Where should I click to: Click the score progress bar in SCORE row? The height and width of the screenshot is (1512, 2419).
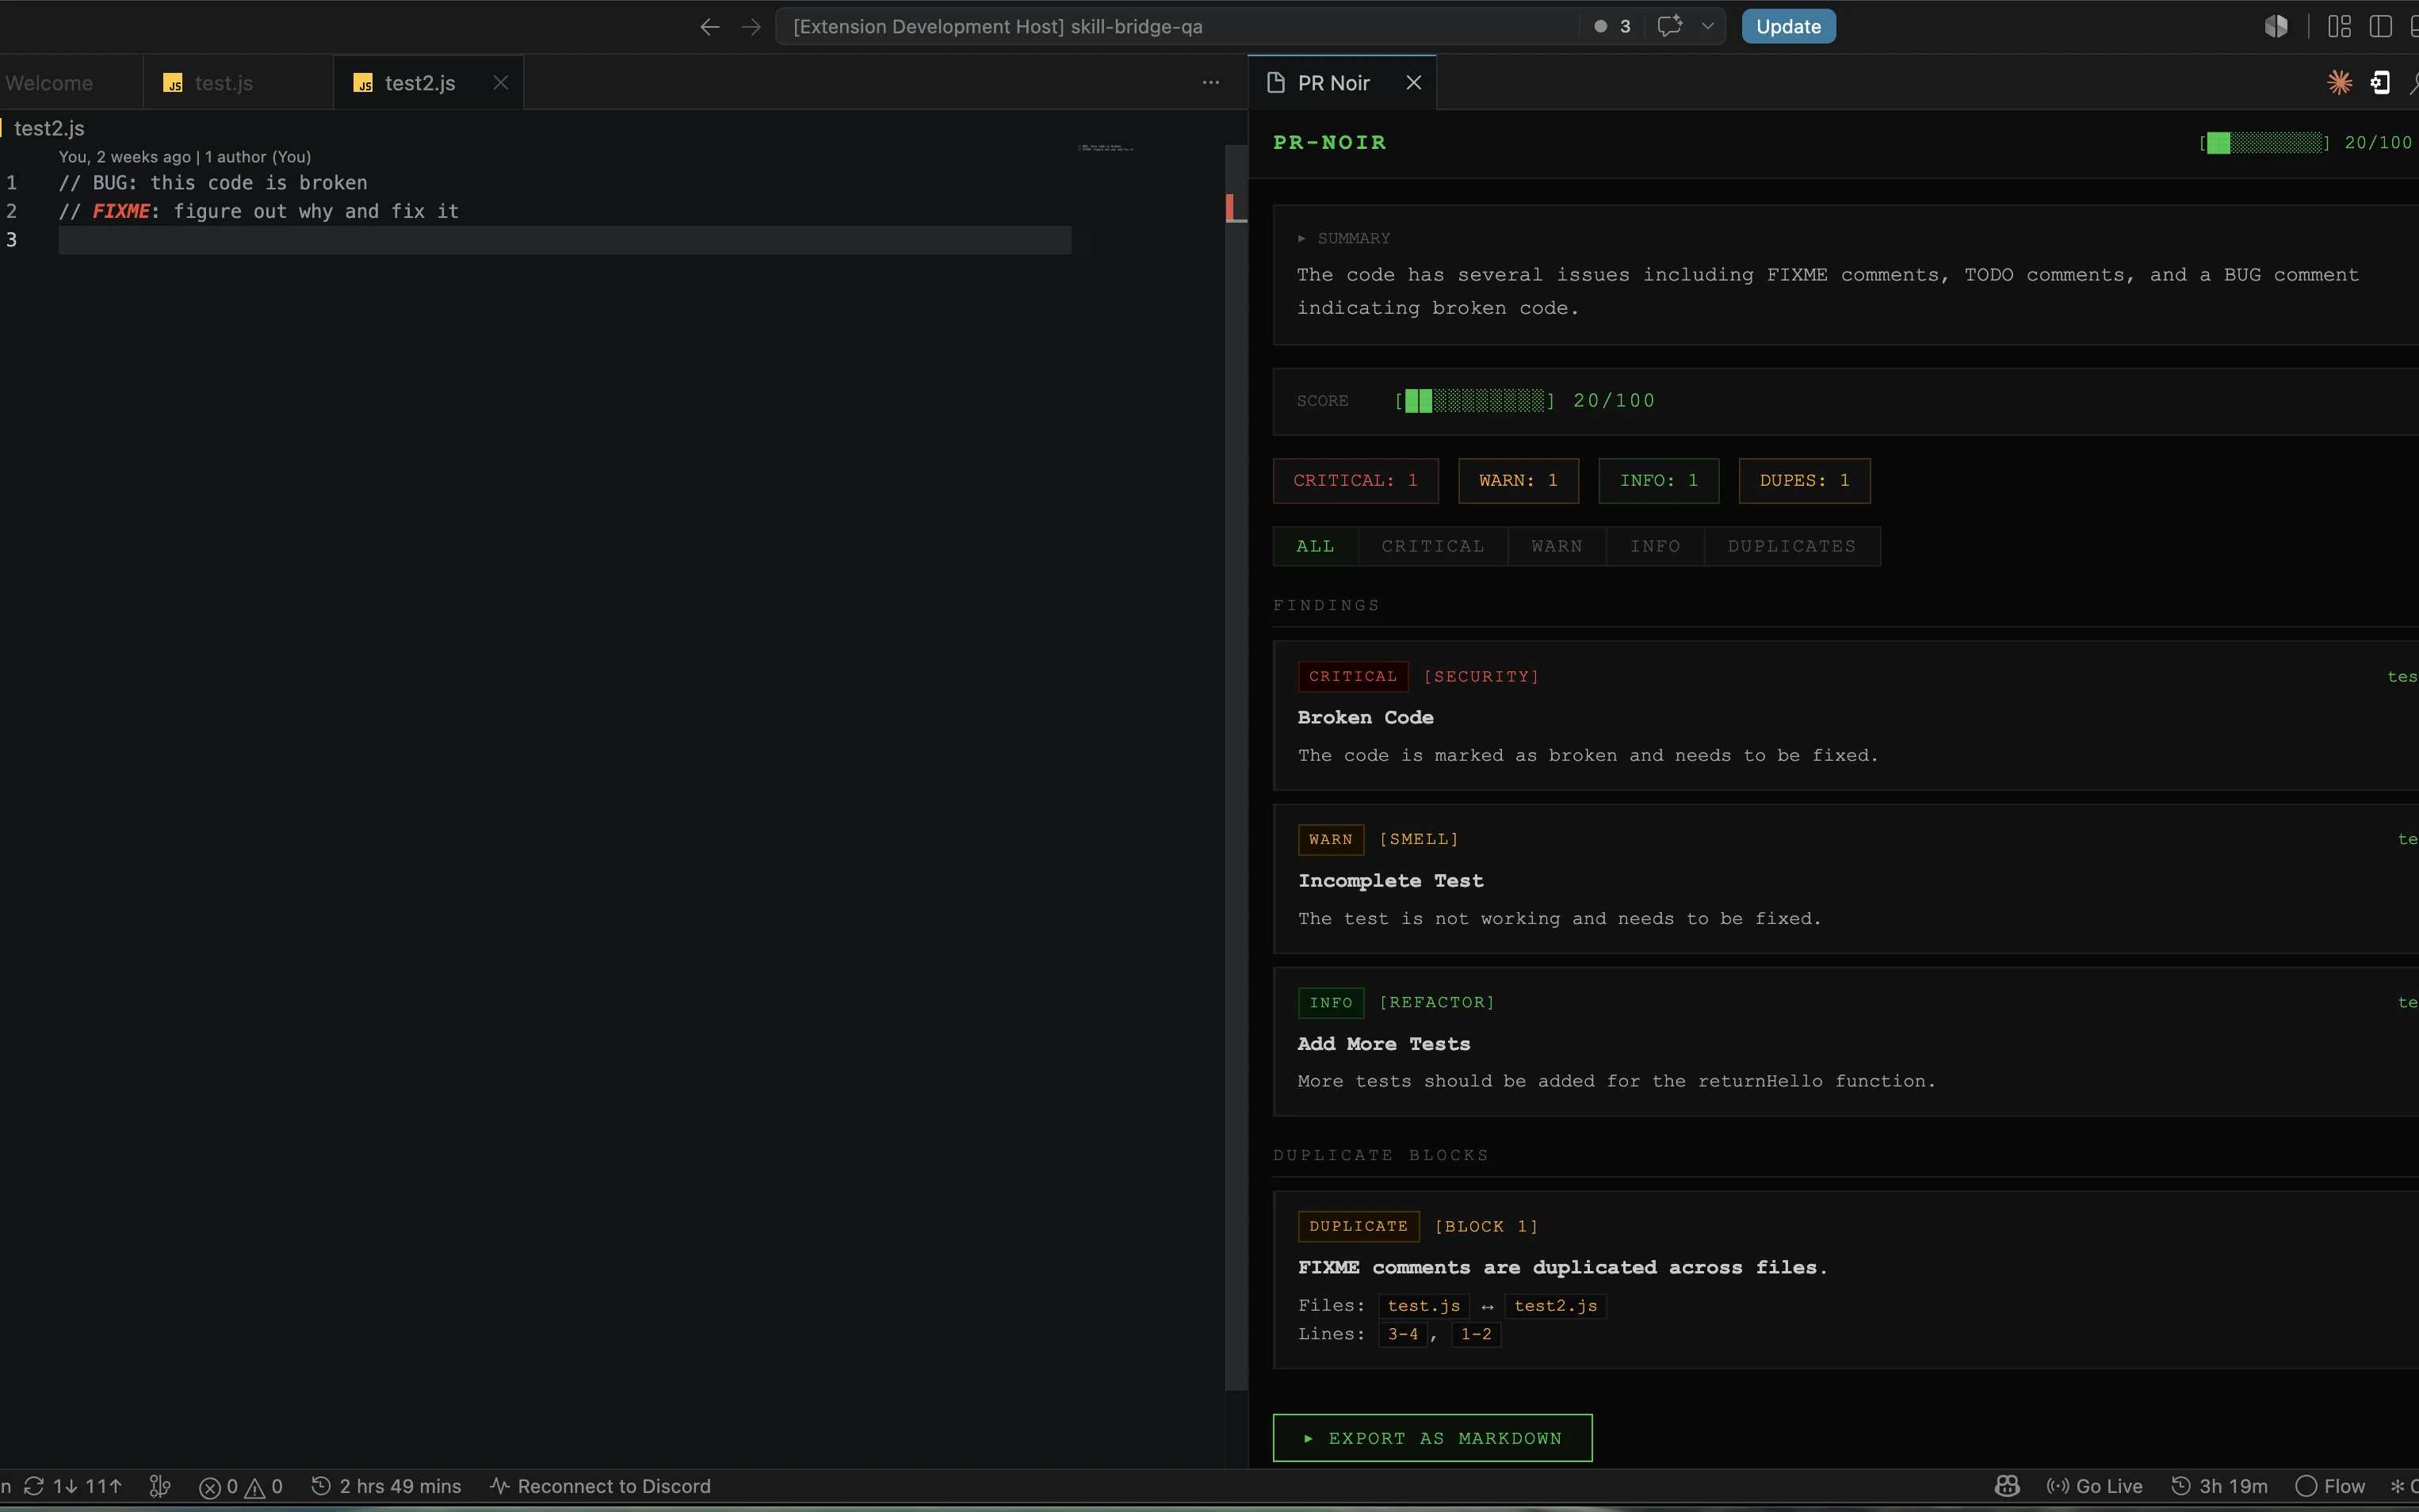(1475, 401)
